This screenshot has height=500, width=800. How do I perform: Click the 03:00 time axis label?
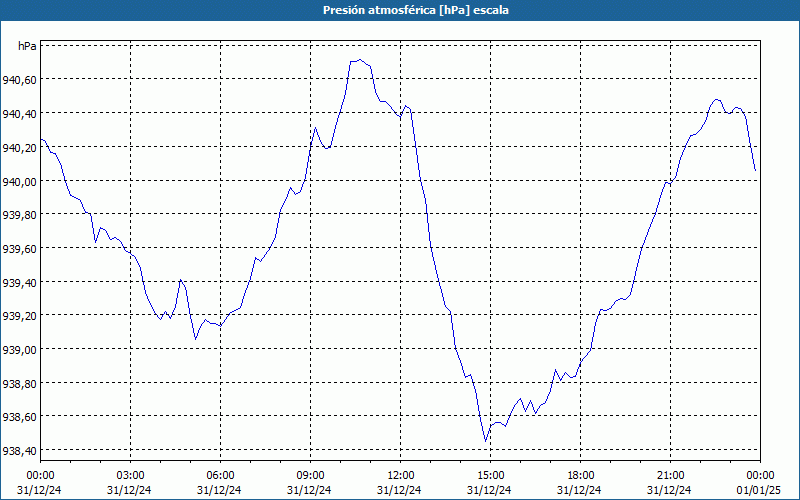click(130, 476)
